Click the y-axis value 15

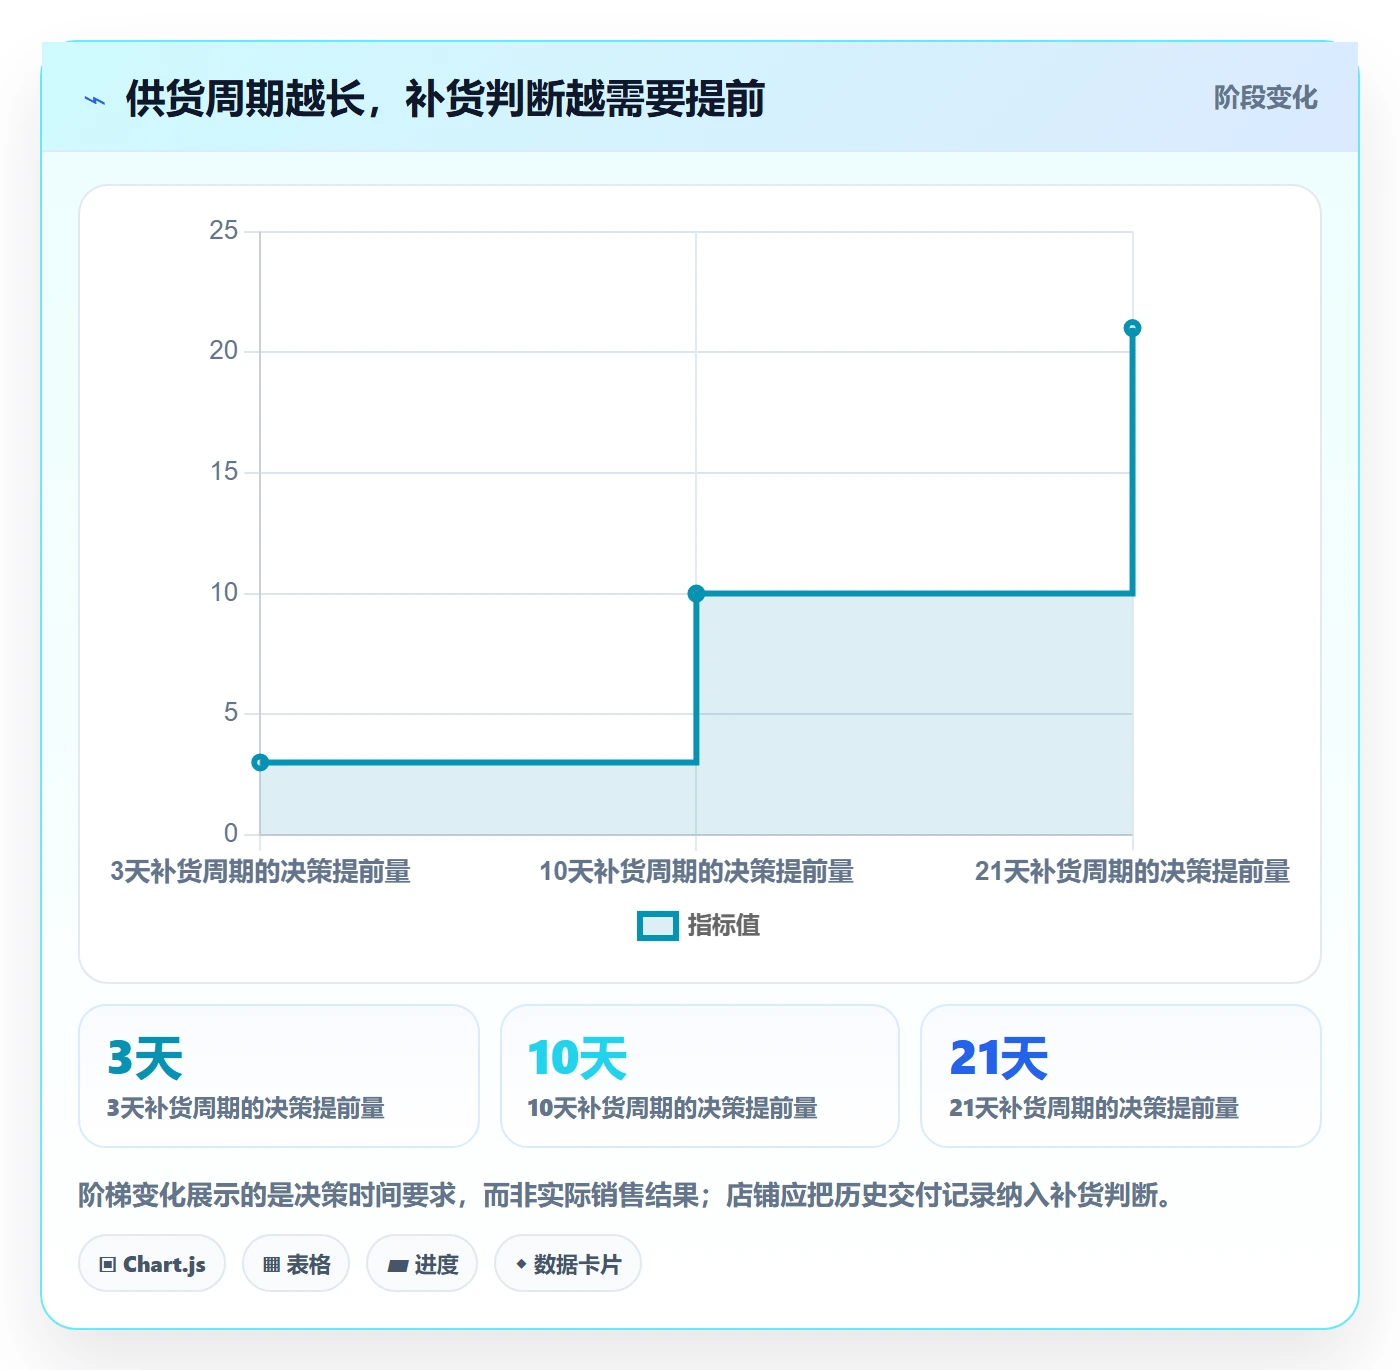(x=224, y=472)
